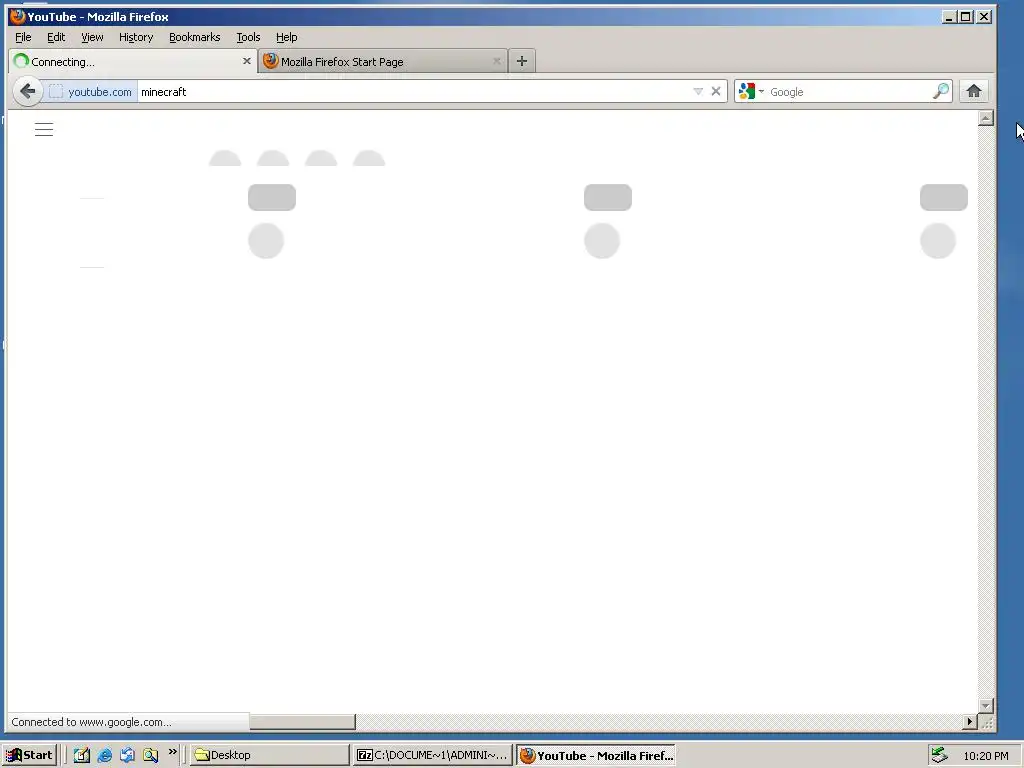Click the horizontal scrollbar right arrow
Image resolution: width=1024 pixels, height=768 pixels.
point(970,722)
